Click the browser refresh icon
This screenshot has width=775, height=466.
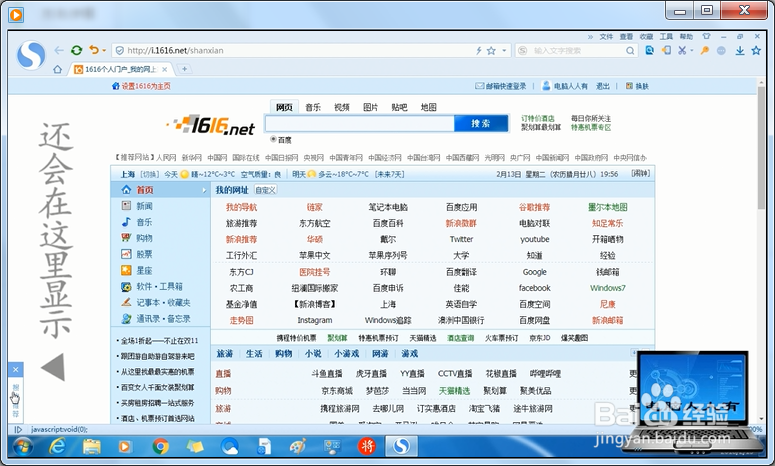76,50
